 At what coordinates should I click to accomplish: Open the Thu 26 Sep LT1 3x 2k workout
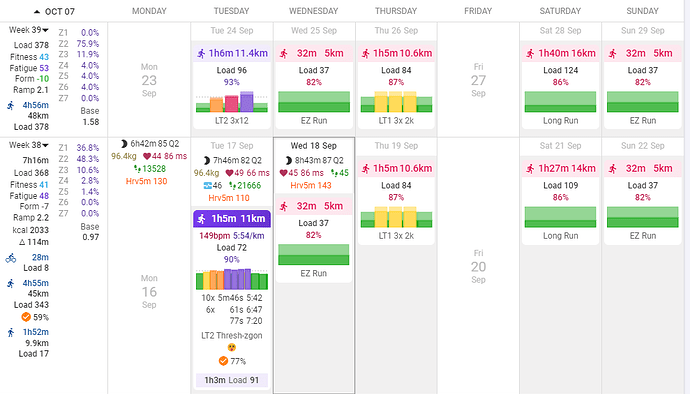[396, 86]
